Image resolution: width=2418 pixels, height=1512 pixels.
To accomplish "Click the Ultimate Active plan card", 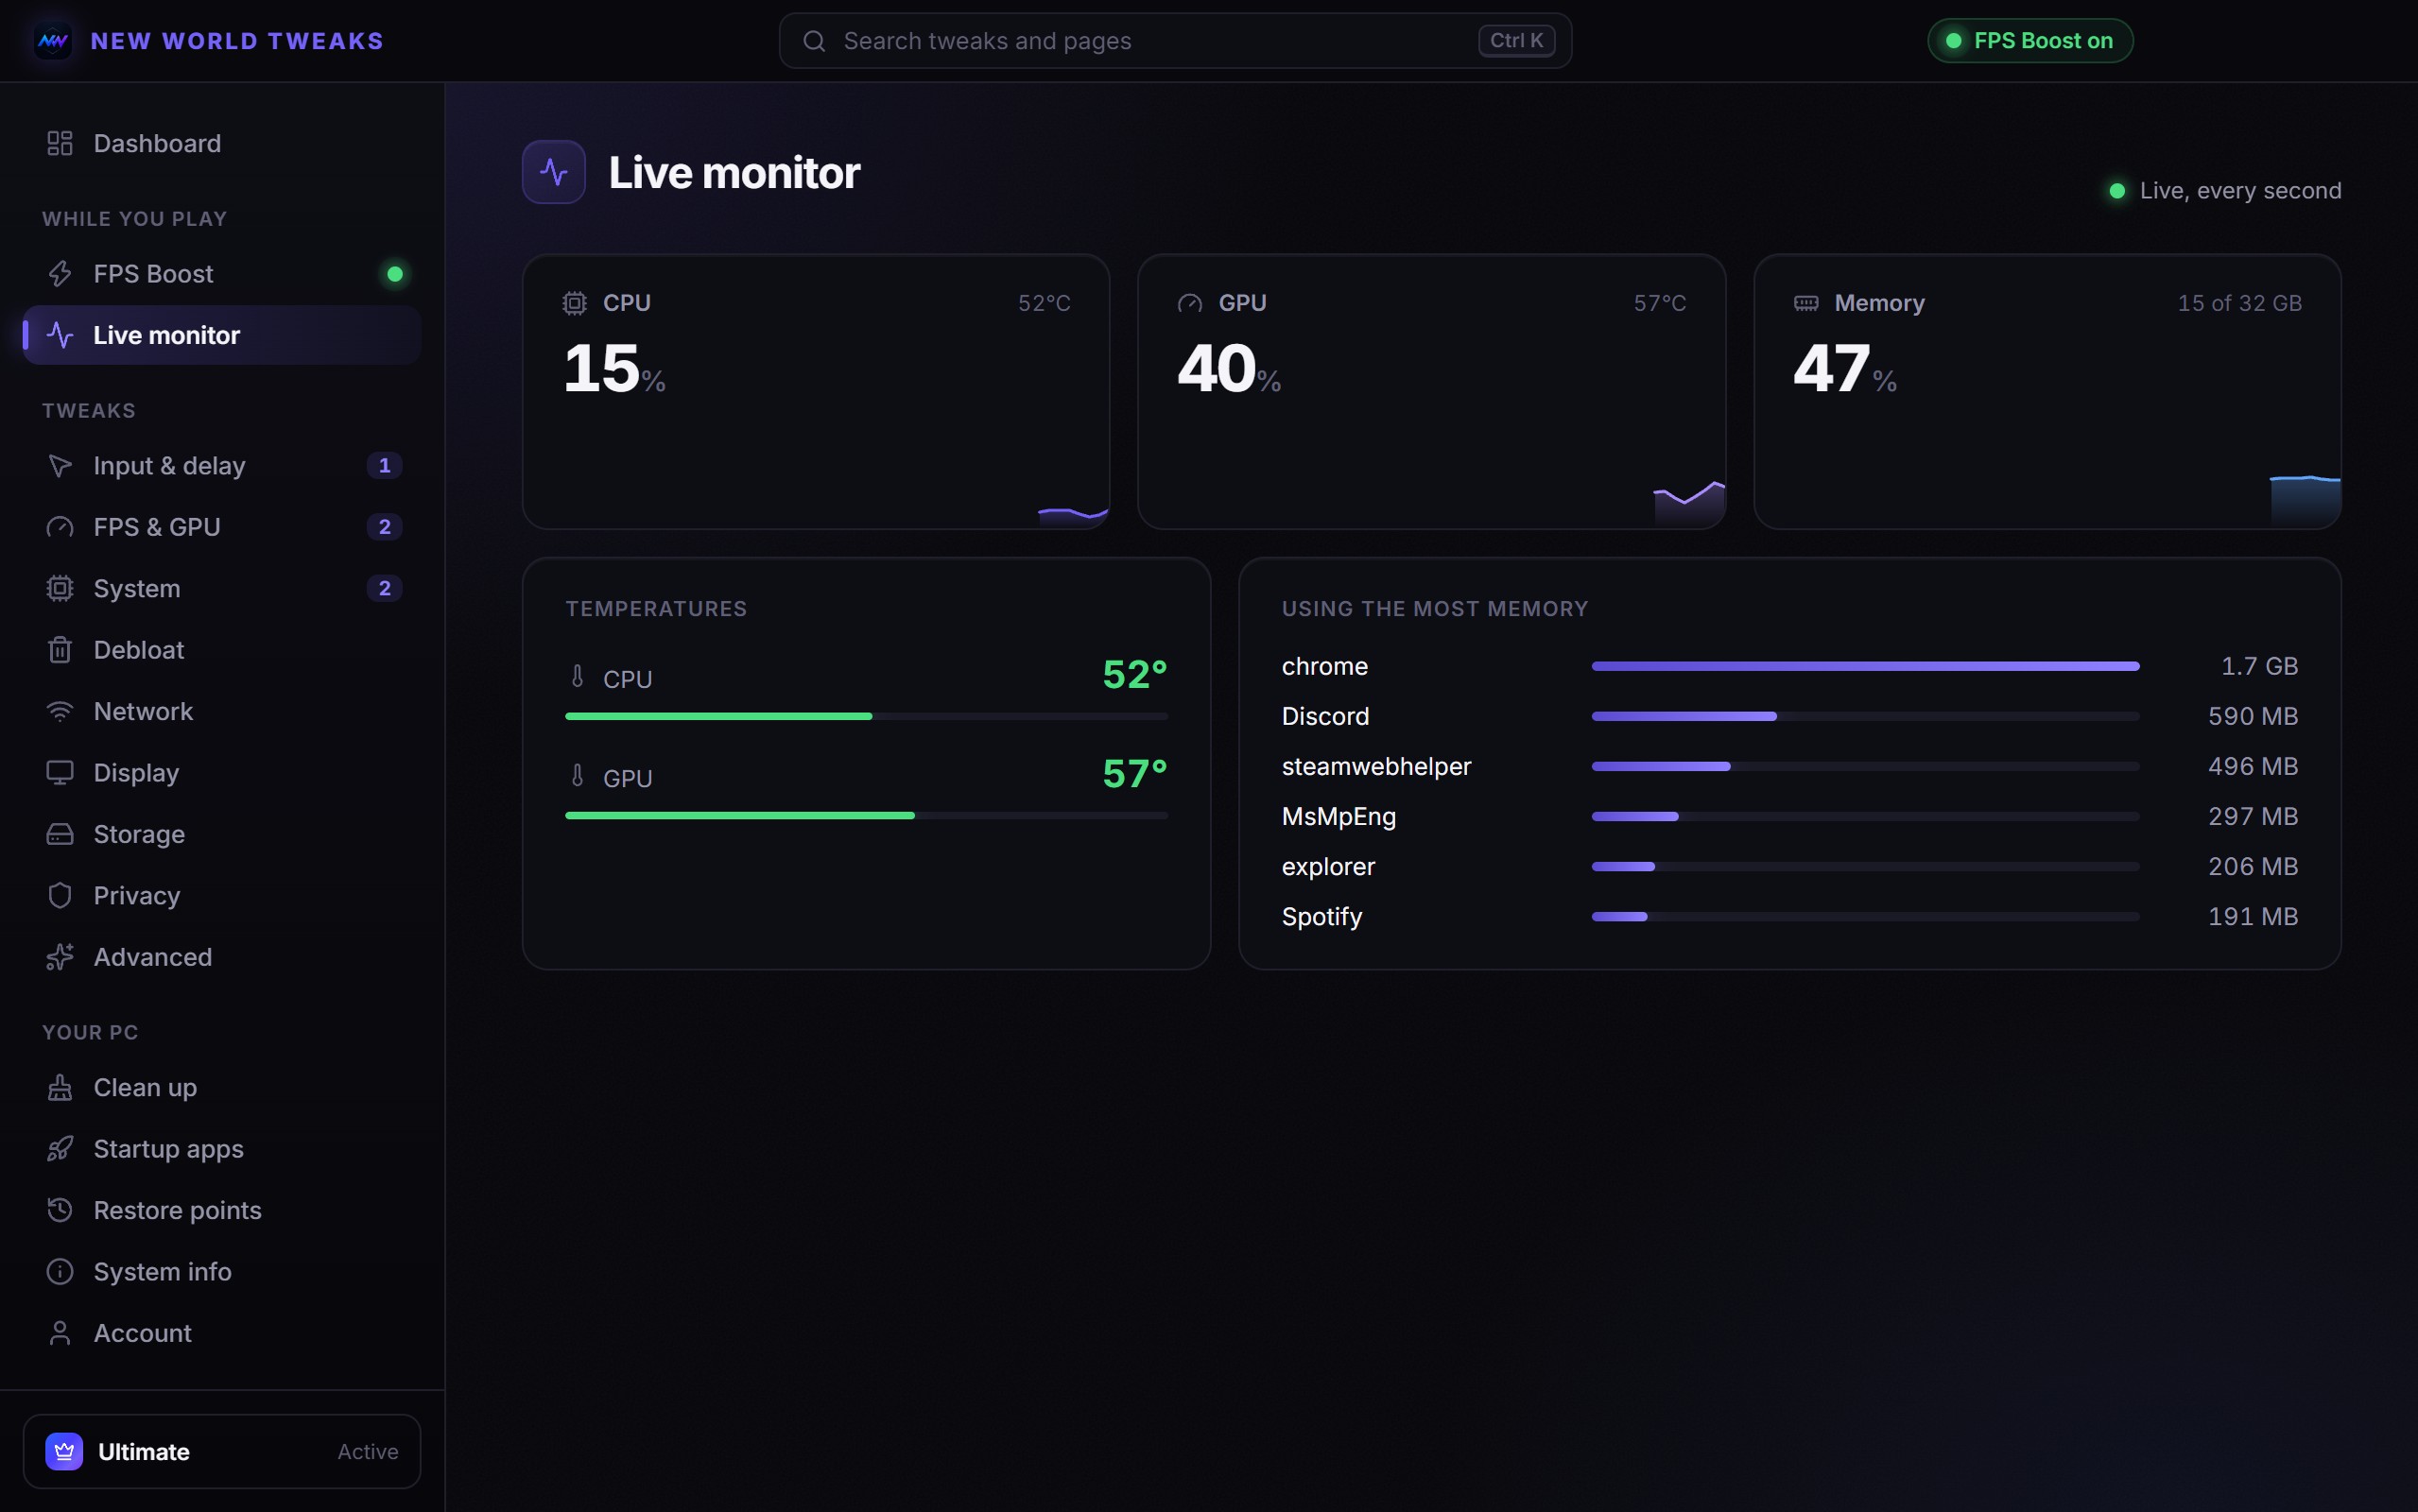I will click(x=222, y=1451).
